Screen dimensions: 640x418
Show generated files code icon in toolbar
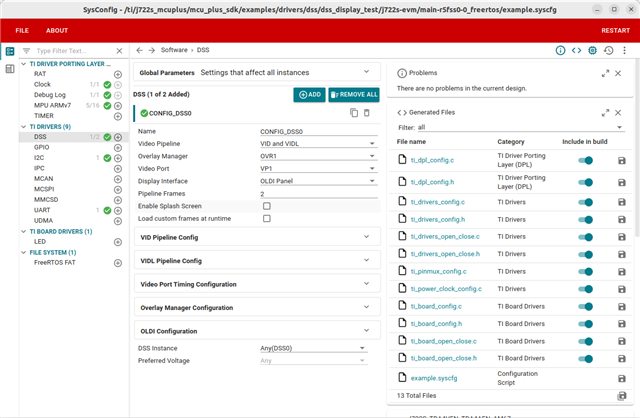click(x=576, y=50)
